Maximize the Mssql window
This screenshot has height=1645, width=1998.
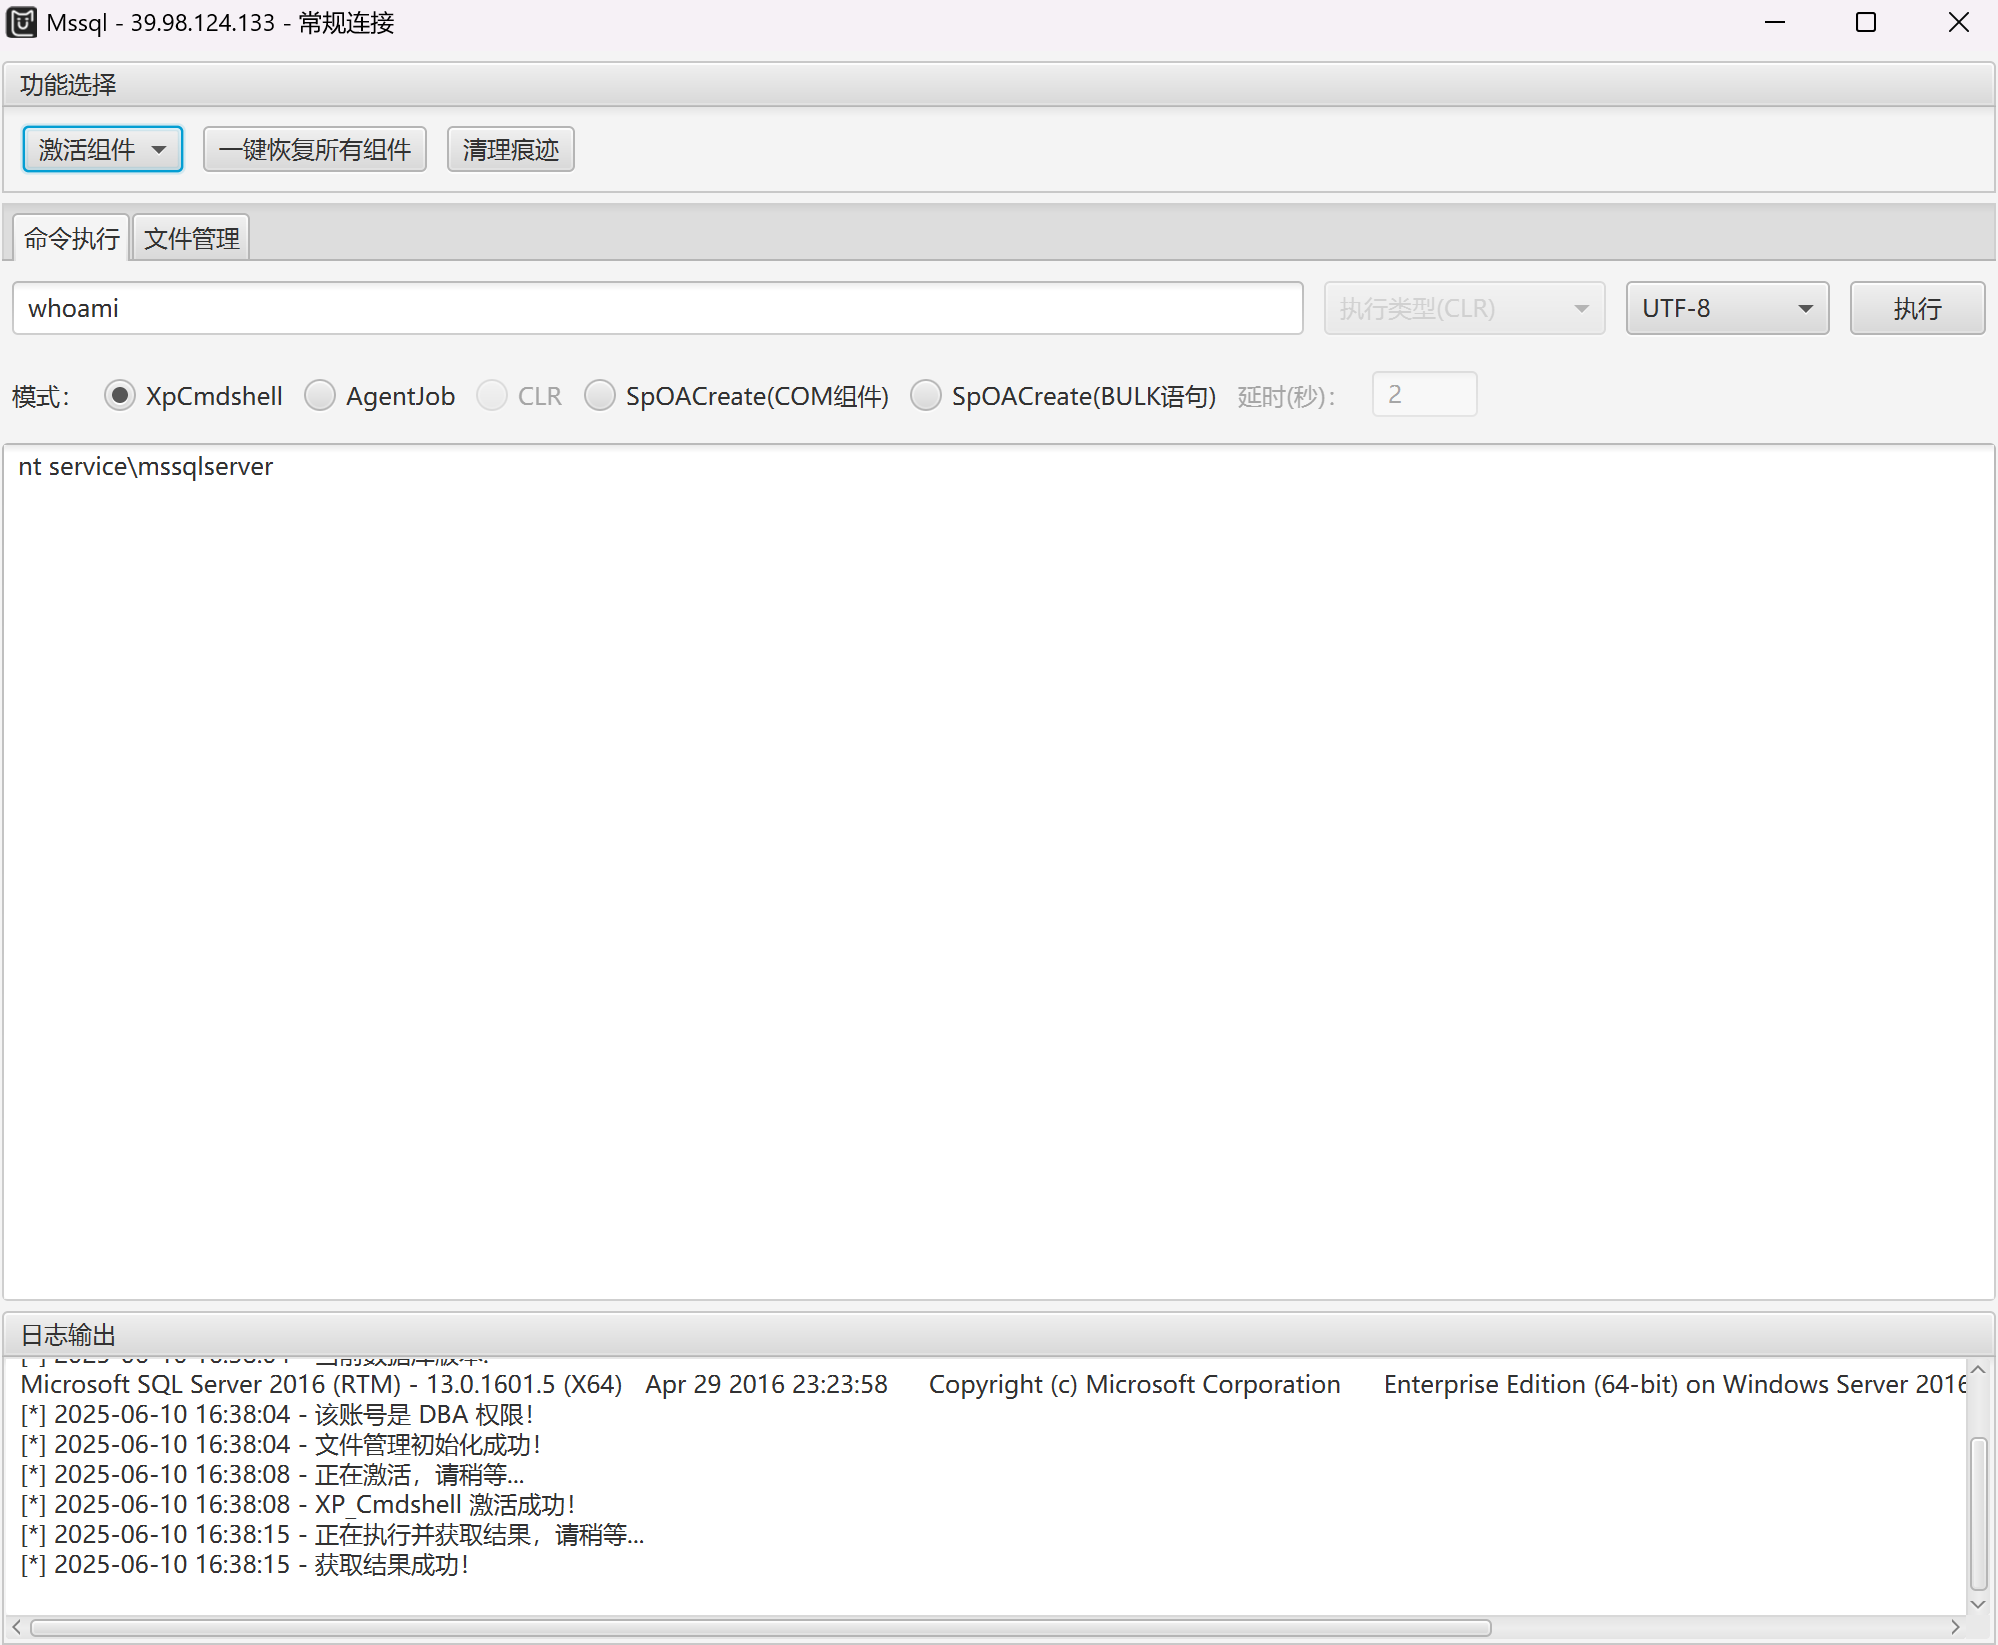tap(1866, 22)
